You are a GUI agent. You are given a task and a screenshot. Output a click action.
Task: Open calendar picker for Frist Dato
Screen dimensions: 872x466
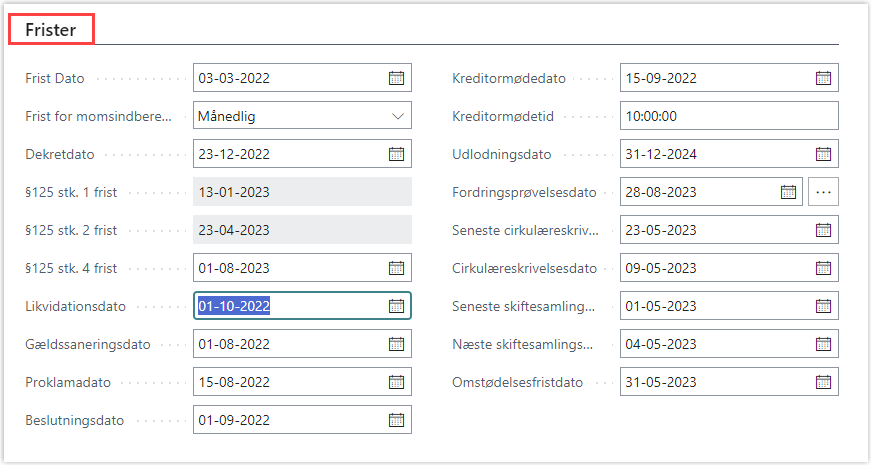pos(396,78)
